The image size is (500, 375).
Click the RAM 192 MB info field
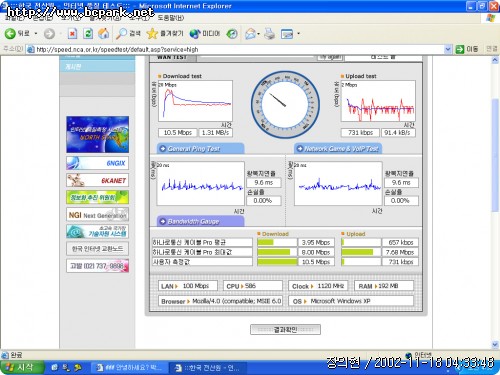384,286
